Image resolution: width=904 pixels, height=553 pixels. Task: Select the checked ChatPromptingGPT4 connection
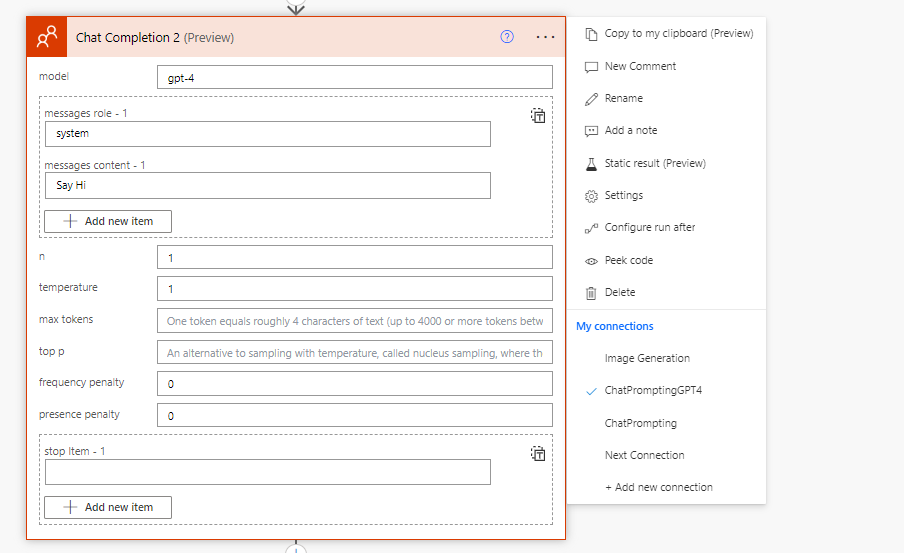click(x=652, y=390)
